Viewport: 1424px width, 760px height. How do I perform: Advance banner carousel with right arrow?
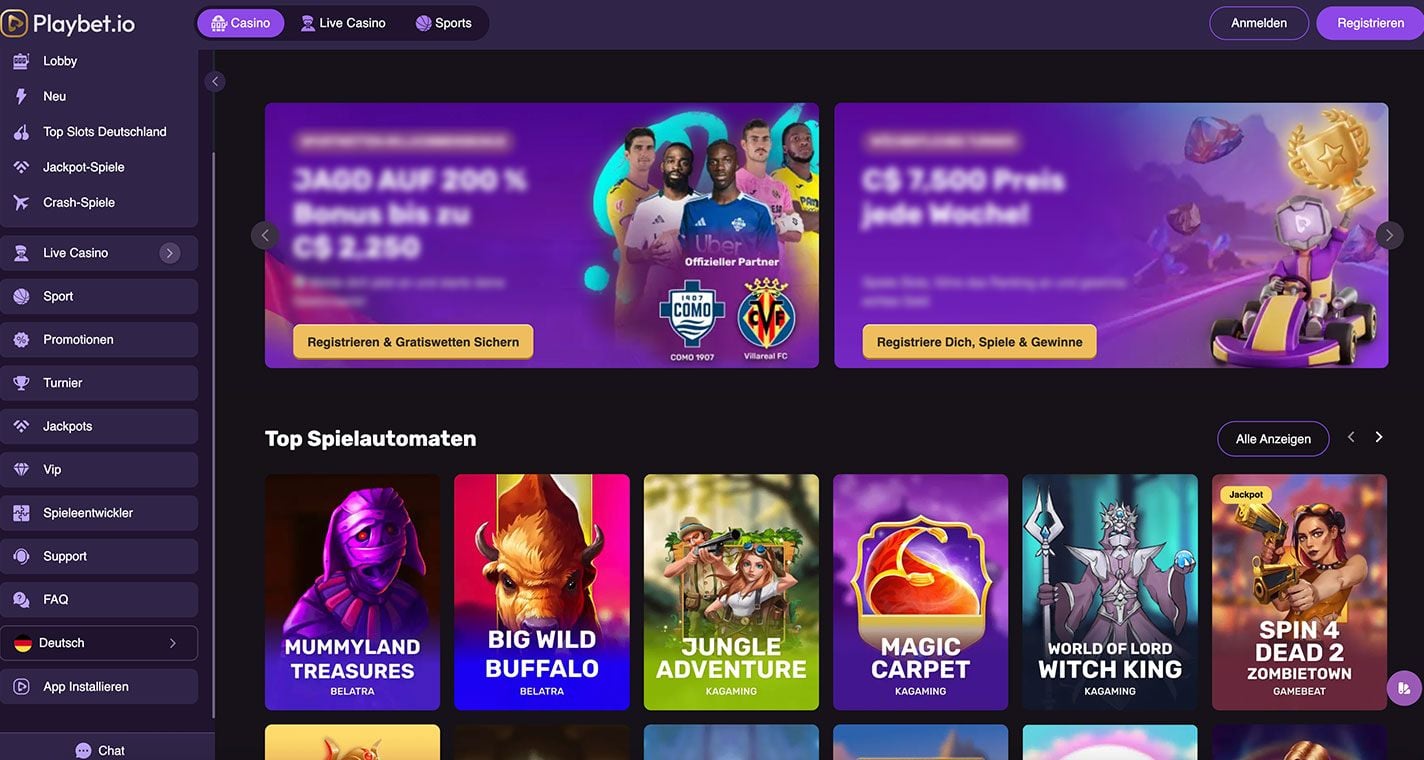pos(1389,235)
